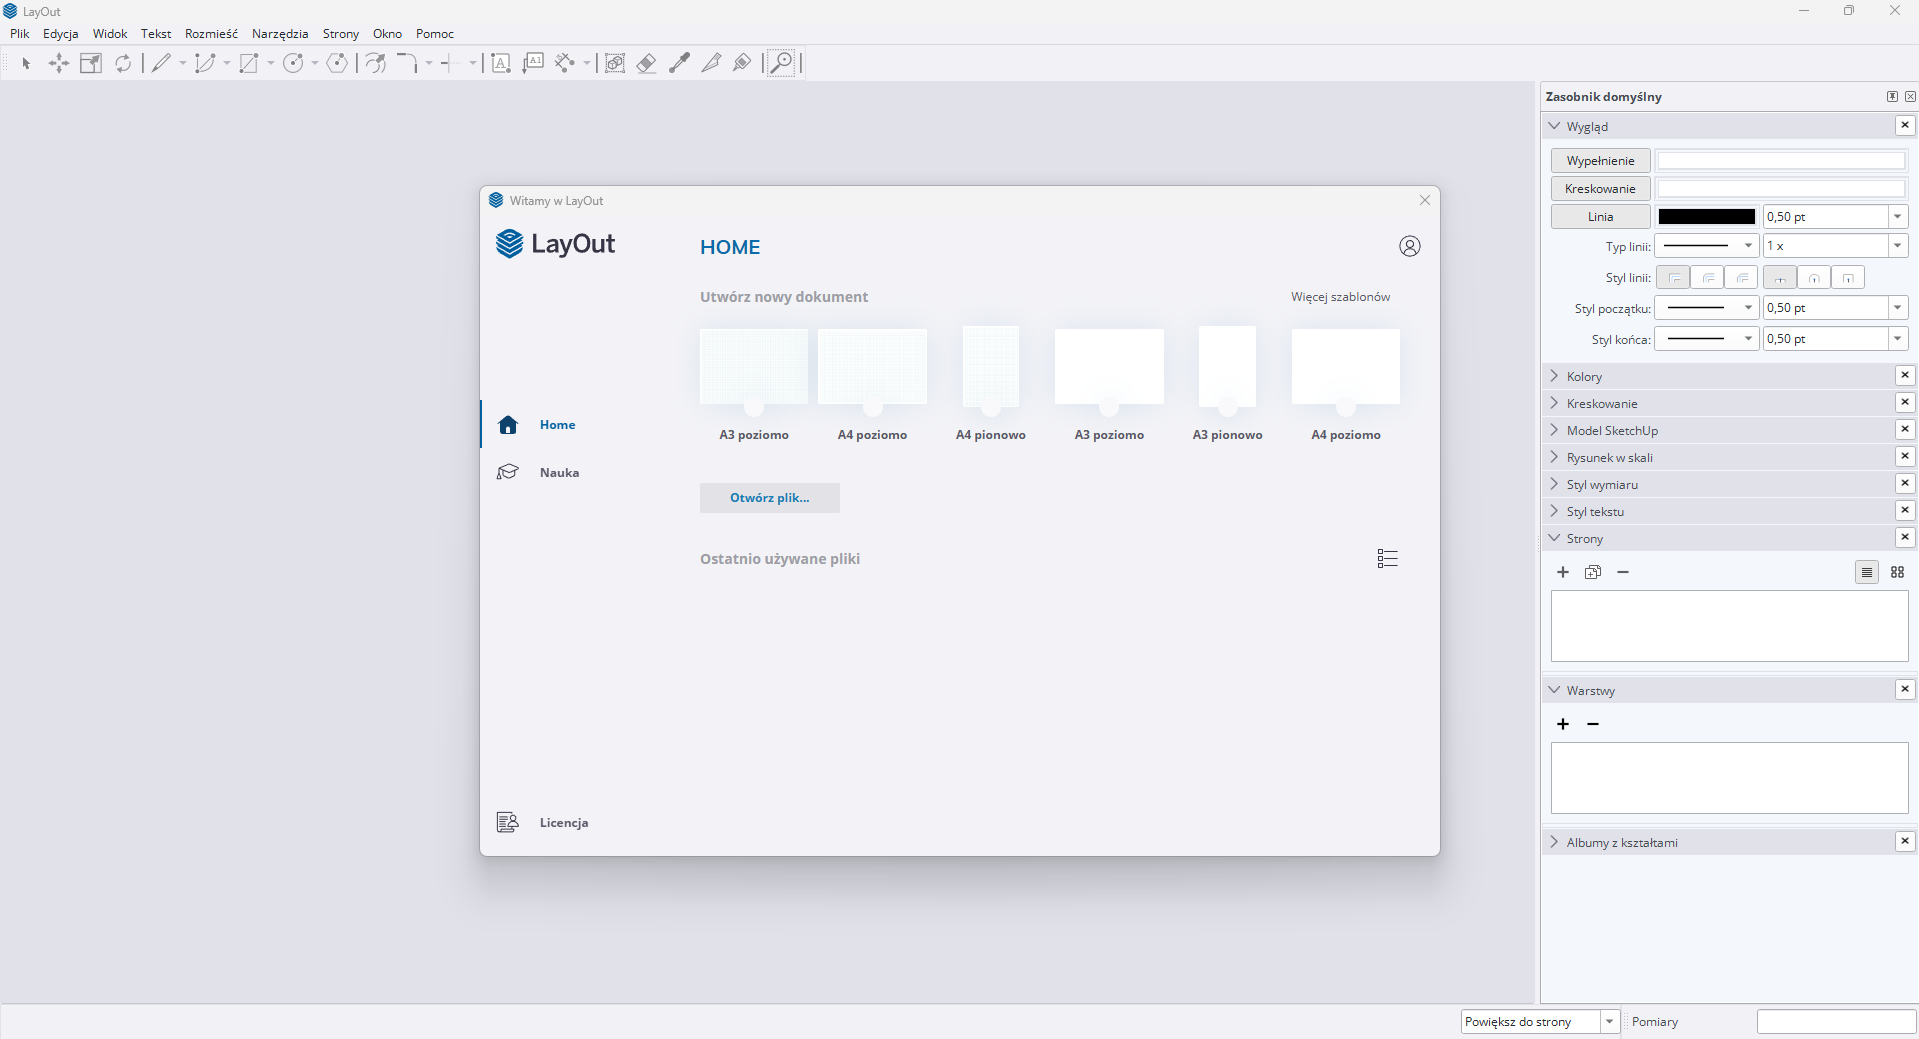Screen dimensions: 1919x1039
Task: Toggle the Kreskowanie pattern button
Action: tap(1600, 188)
